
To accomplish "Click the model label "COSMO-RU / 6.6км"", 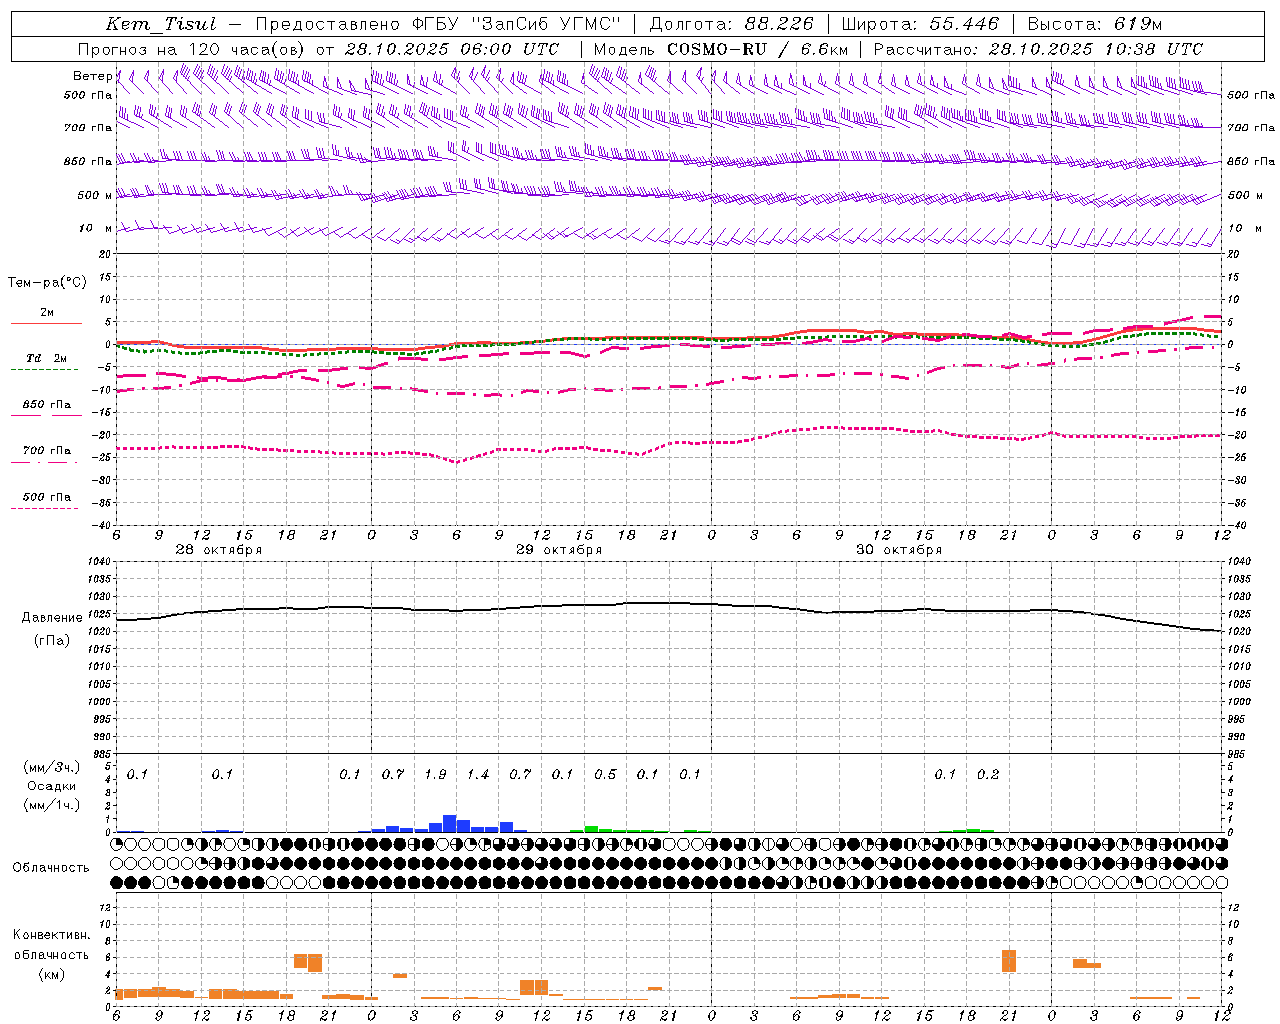I will [758, 49].
